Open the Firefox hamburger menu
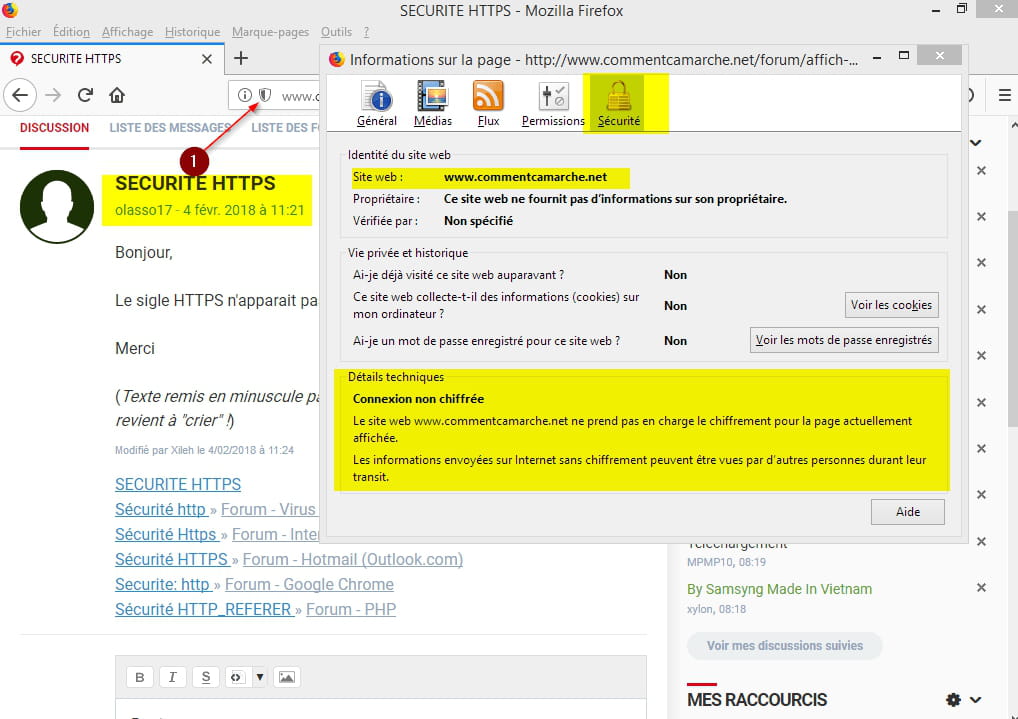This screenshot has height=719, width=1018. 1004,95
